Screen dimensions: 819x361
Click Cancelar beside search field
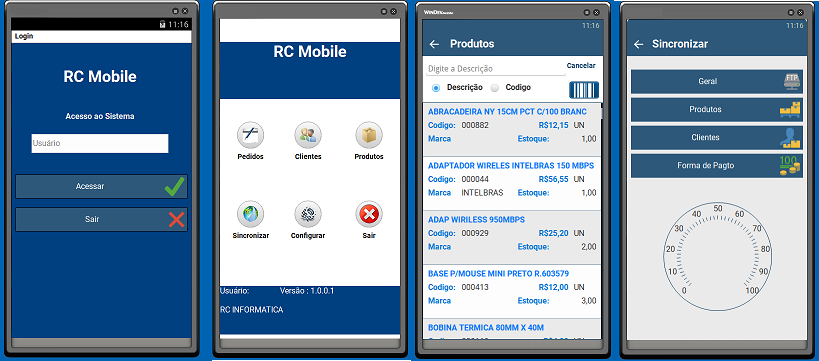click(x=581, y=66)
